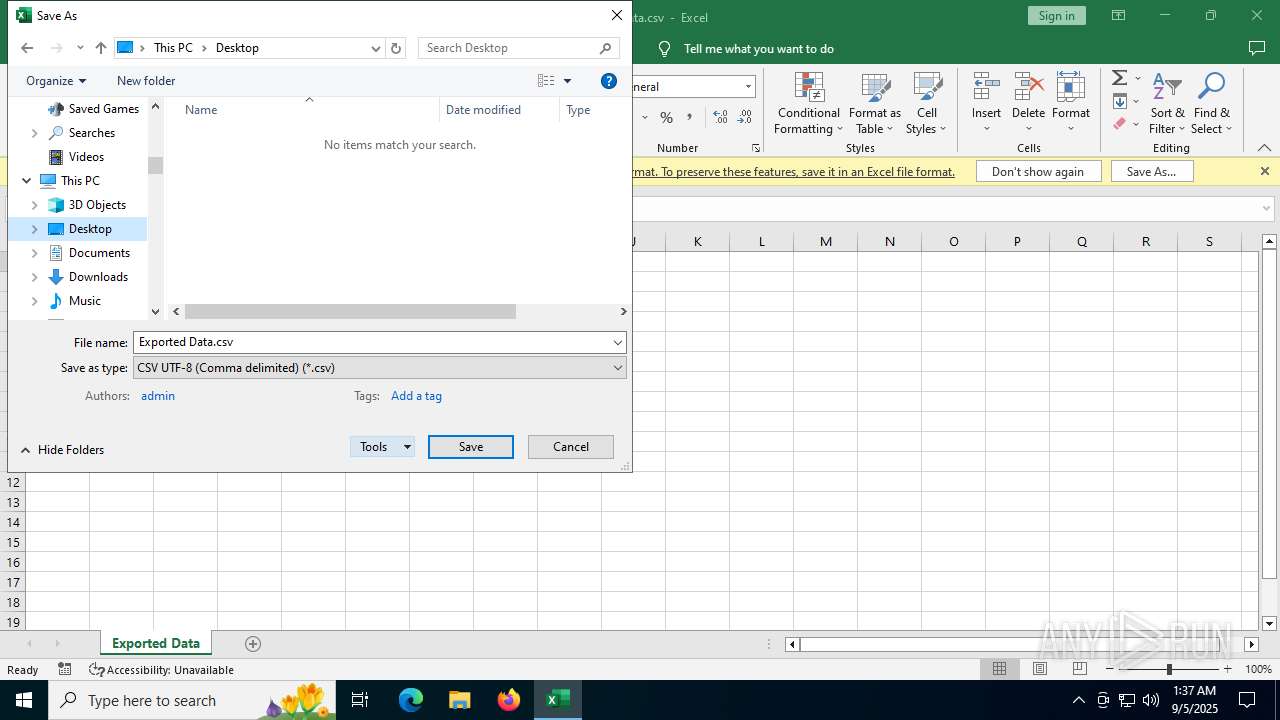This screenshot has height=720, width=1280.
Task: Click Tell me what you want to do
Action: 758,49
